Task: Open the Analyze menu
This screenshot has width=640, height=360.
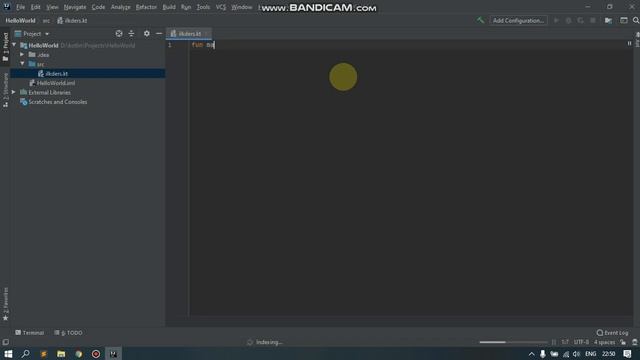Action: tap(120, 7)
